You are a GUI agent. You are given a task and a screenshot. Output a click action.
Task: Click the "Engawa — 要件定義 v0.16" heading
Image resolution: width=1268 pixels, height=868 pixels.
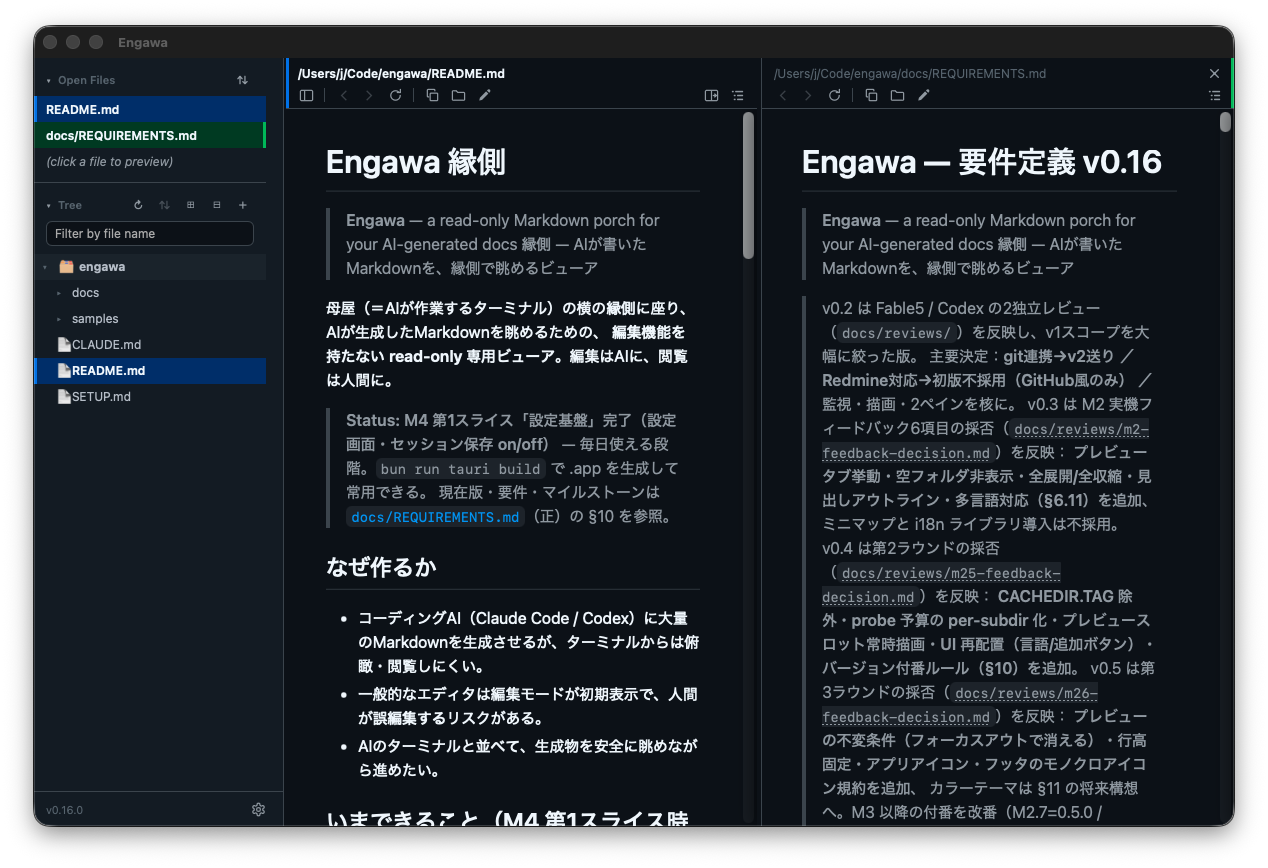coord(982,162)
